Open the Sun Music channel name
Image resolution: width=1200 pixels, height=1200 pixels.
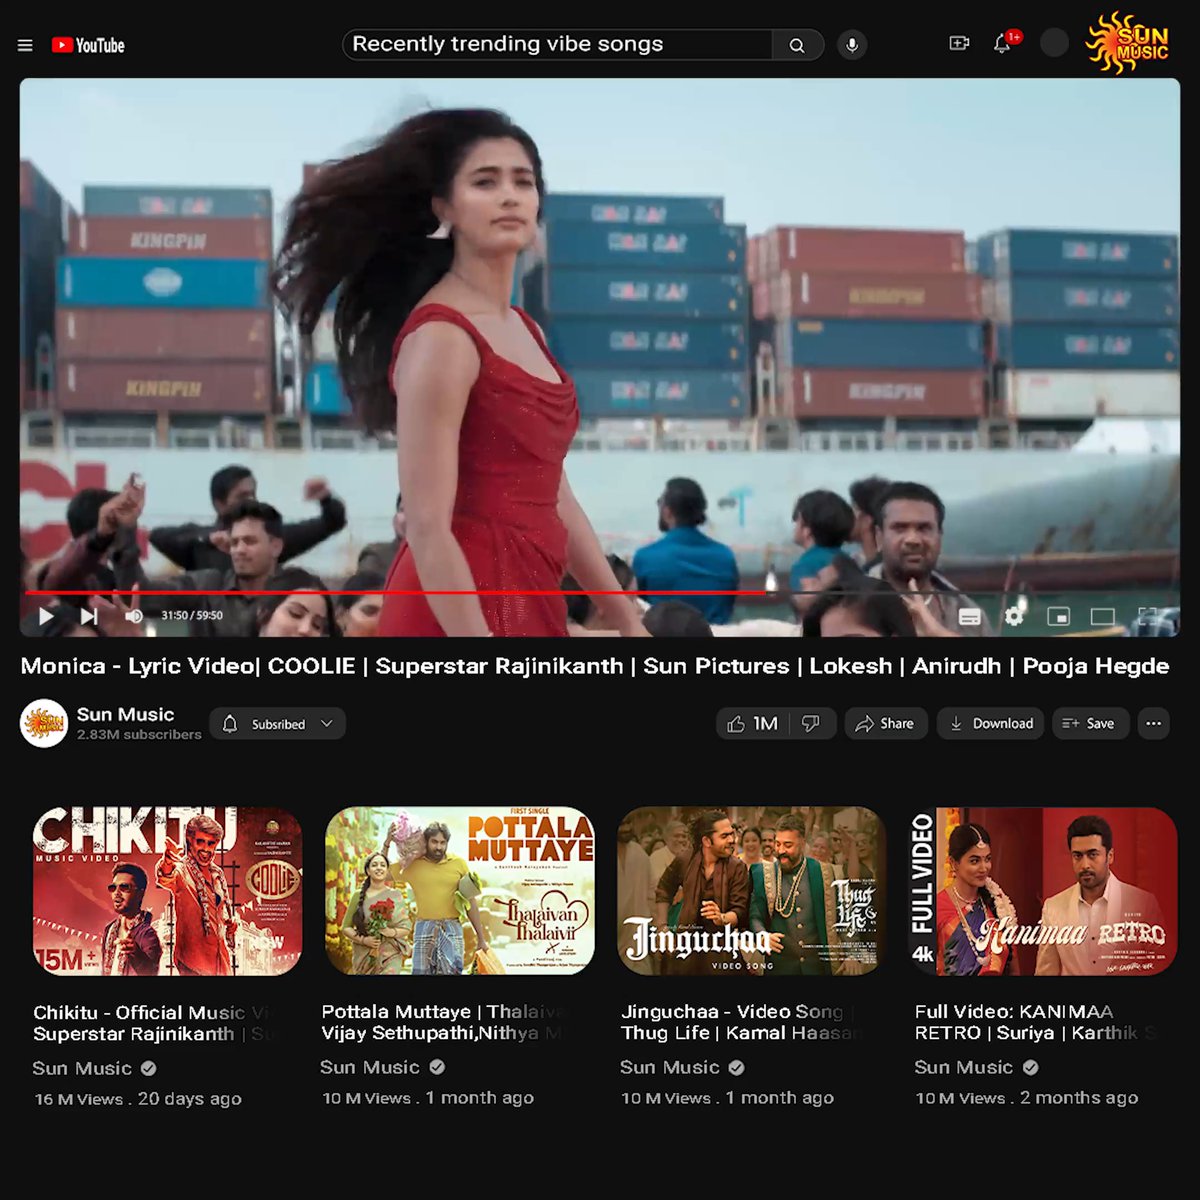point(125,714)
